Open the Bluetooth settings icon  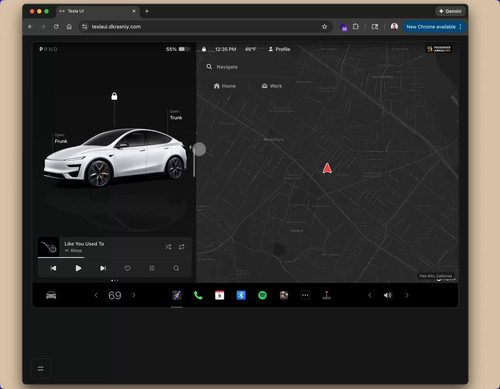[x=241, y=295]
